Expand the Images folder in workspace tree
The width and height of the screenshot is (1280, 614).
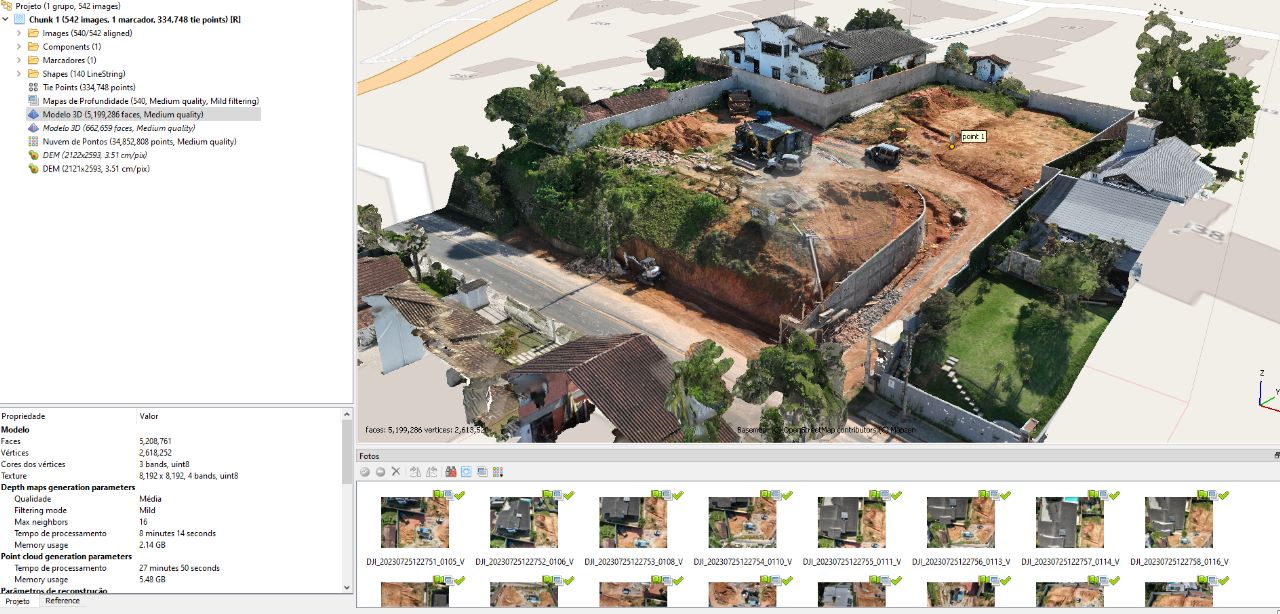(x=19, y=33)
